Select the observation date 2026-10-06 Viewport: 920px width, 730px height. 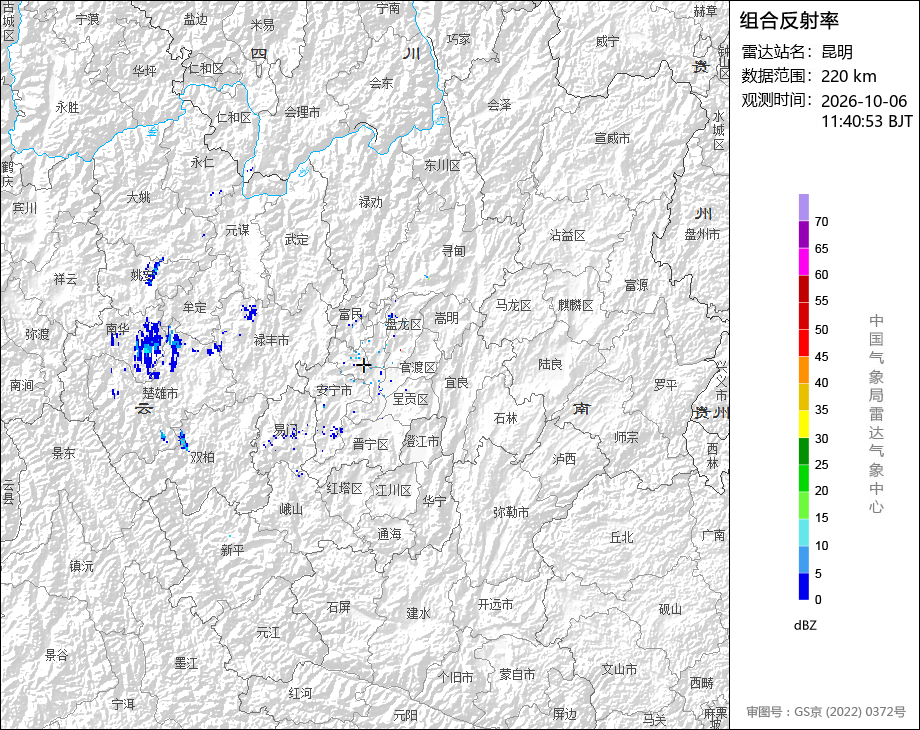coord(864,101)
